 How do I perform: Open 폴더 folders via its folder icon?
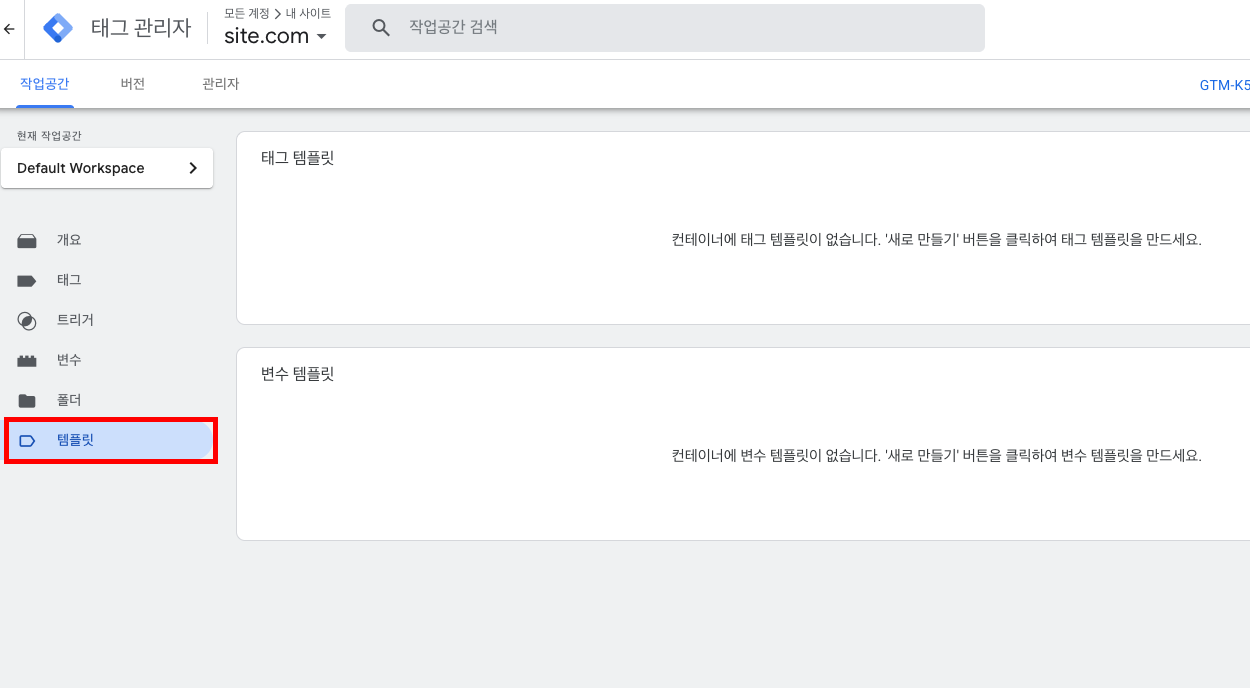tap(27, 401)
